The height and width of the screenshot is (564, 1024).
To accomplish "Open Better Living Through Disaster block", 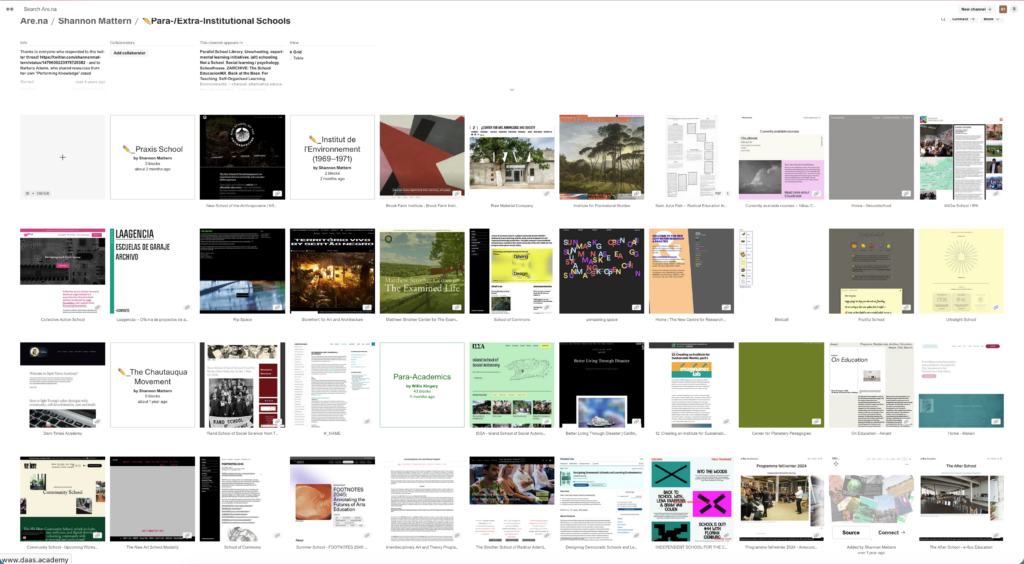I will [x=601, y=385].
